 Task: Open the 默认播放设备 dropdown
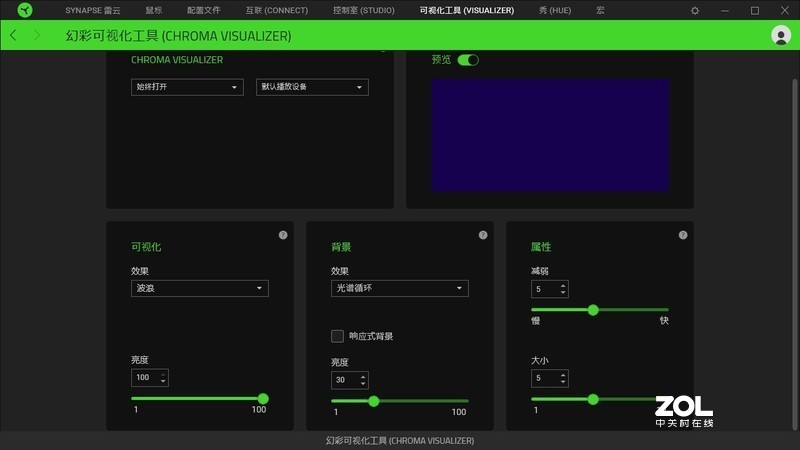[x=312, y=87]
